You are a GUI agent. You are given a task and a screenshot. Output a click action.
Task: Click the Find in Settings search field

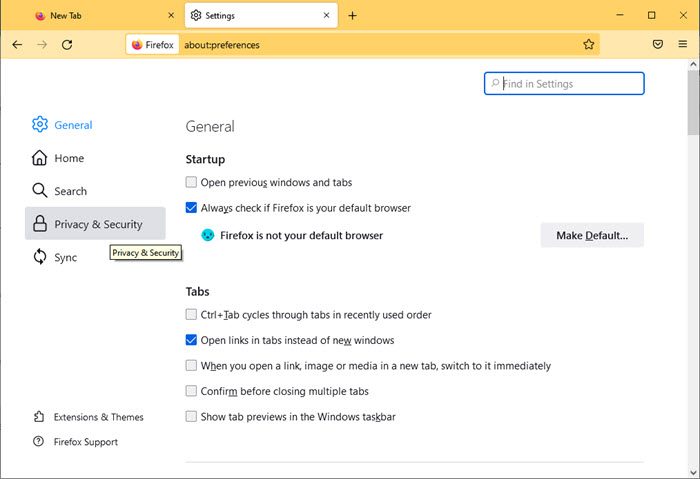coord(564,83)
